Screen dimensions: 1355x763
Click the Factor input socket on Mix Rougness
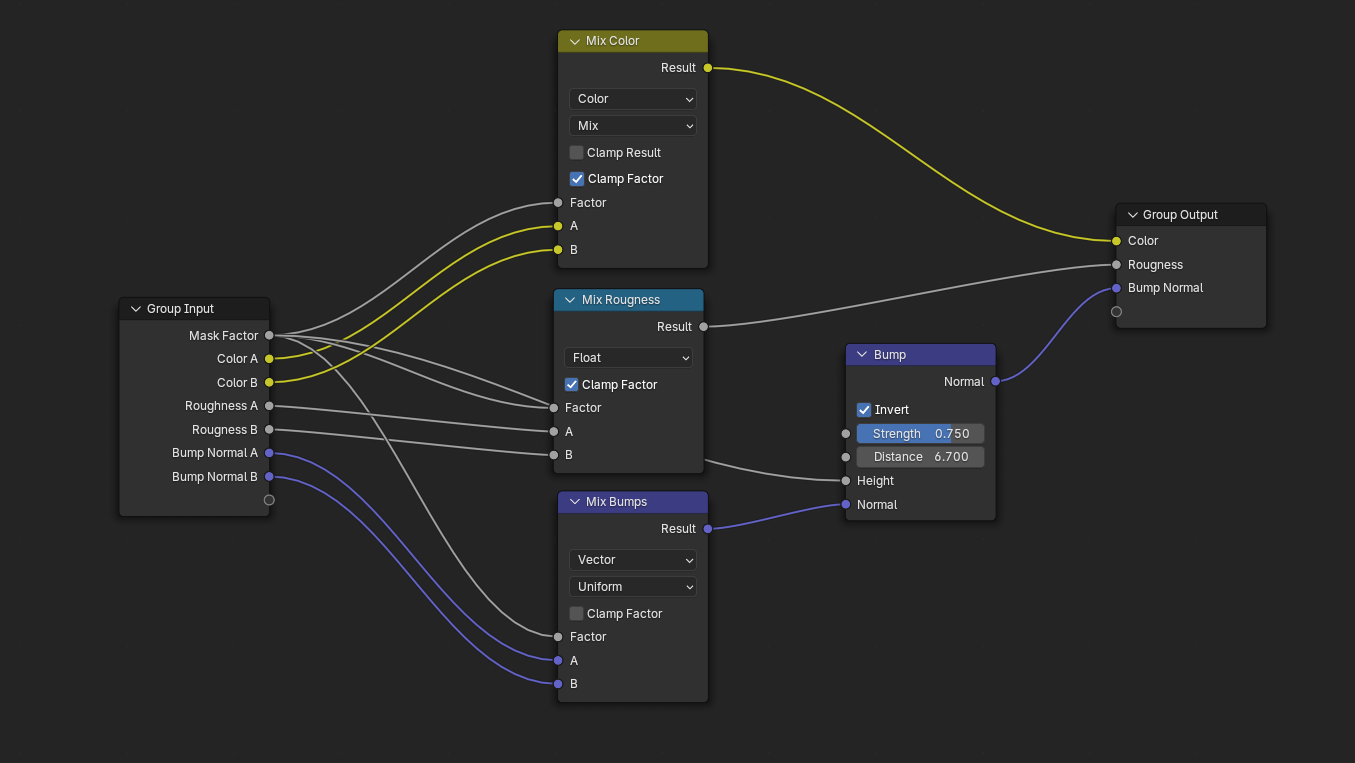pyautogui.click(x=553, y=407)
